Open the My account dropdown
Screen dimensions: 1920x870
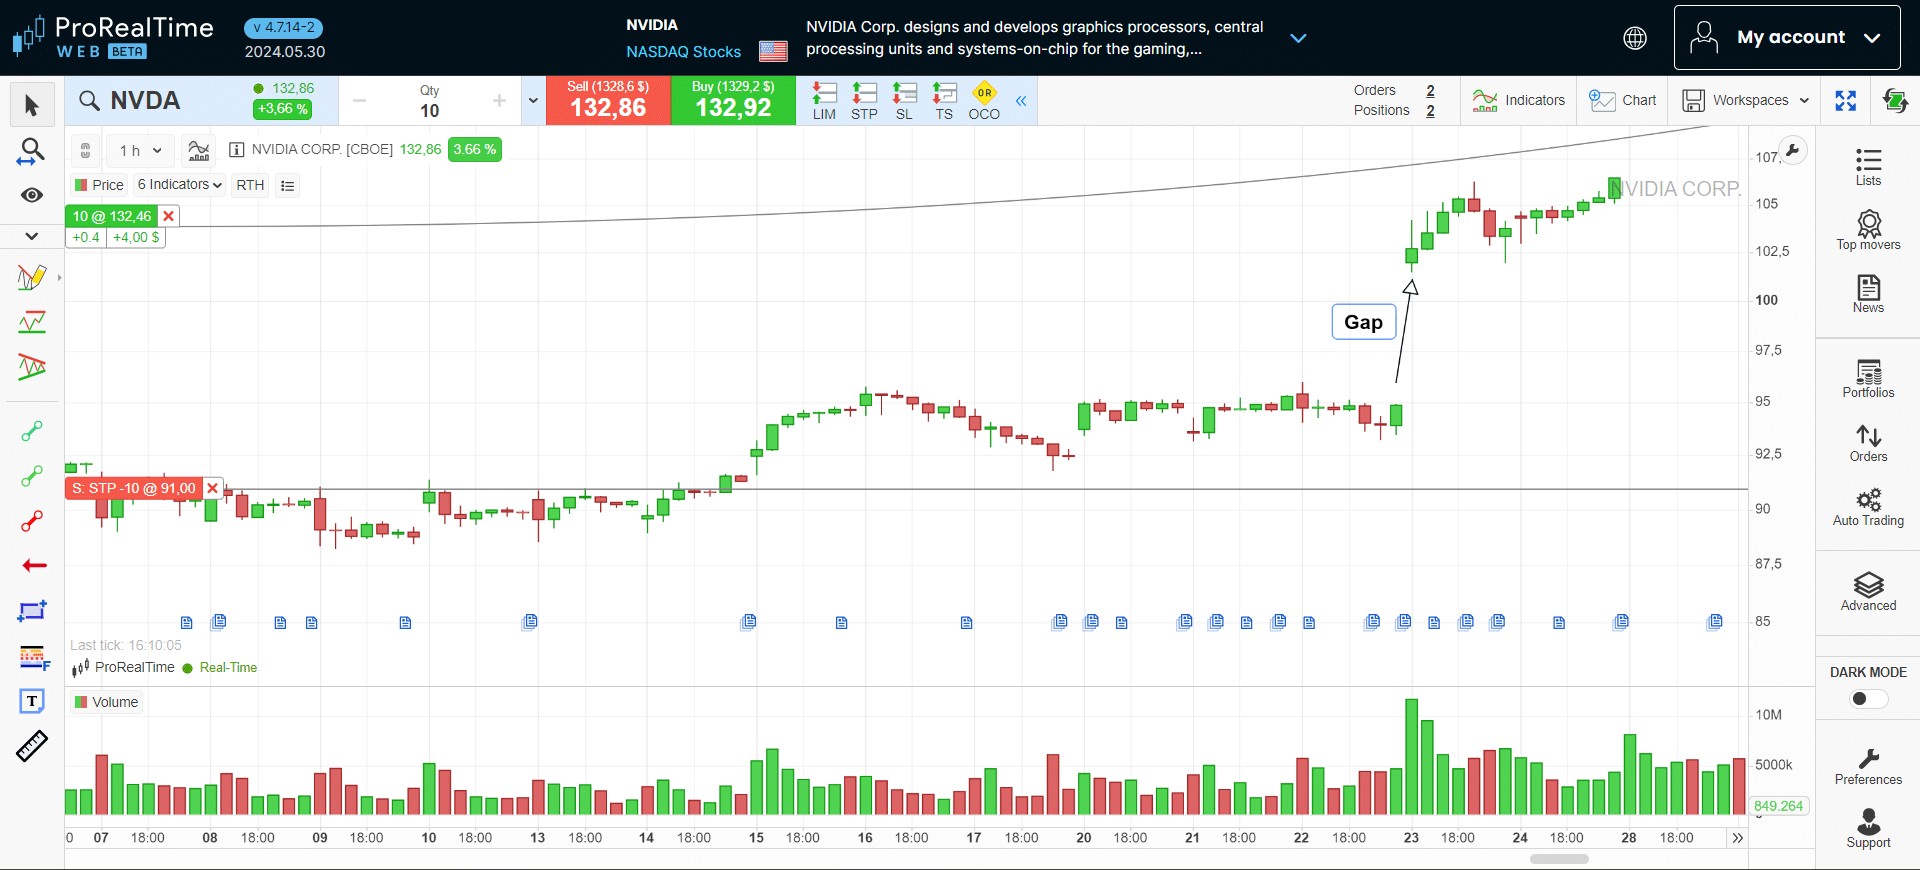pos(1787,38)
